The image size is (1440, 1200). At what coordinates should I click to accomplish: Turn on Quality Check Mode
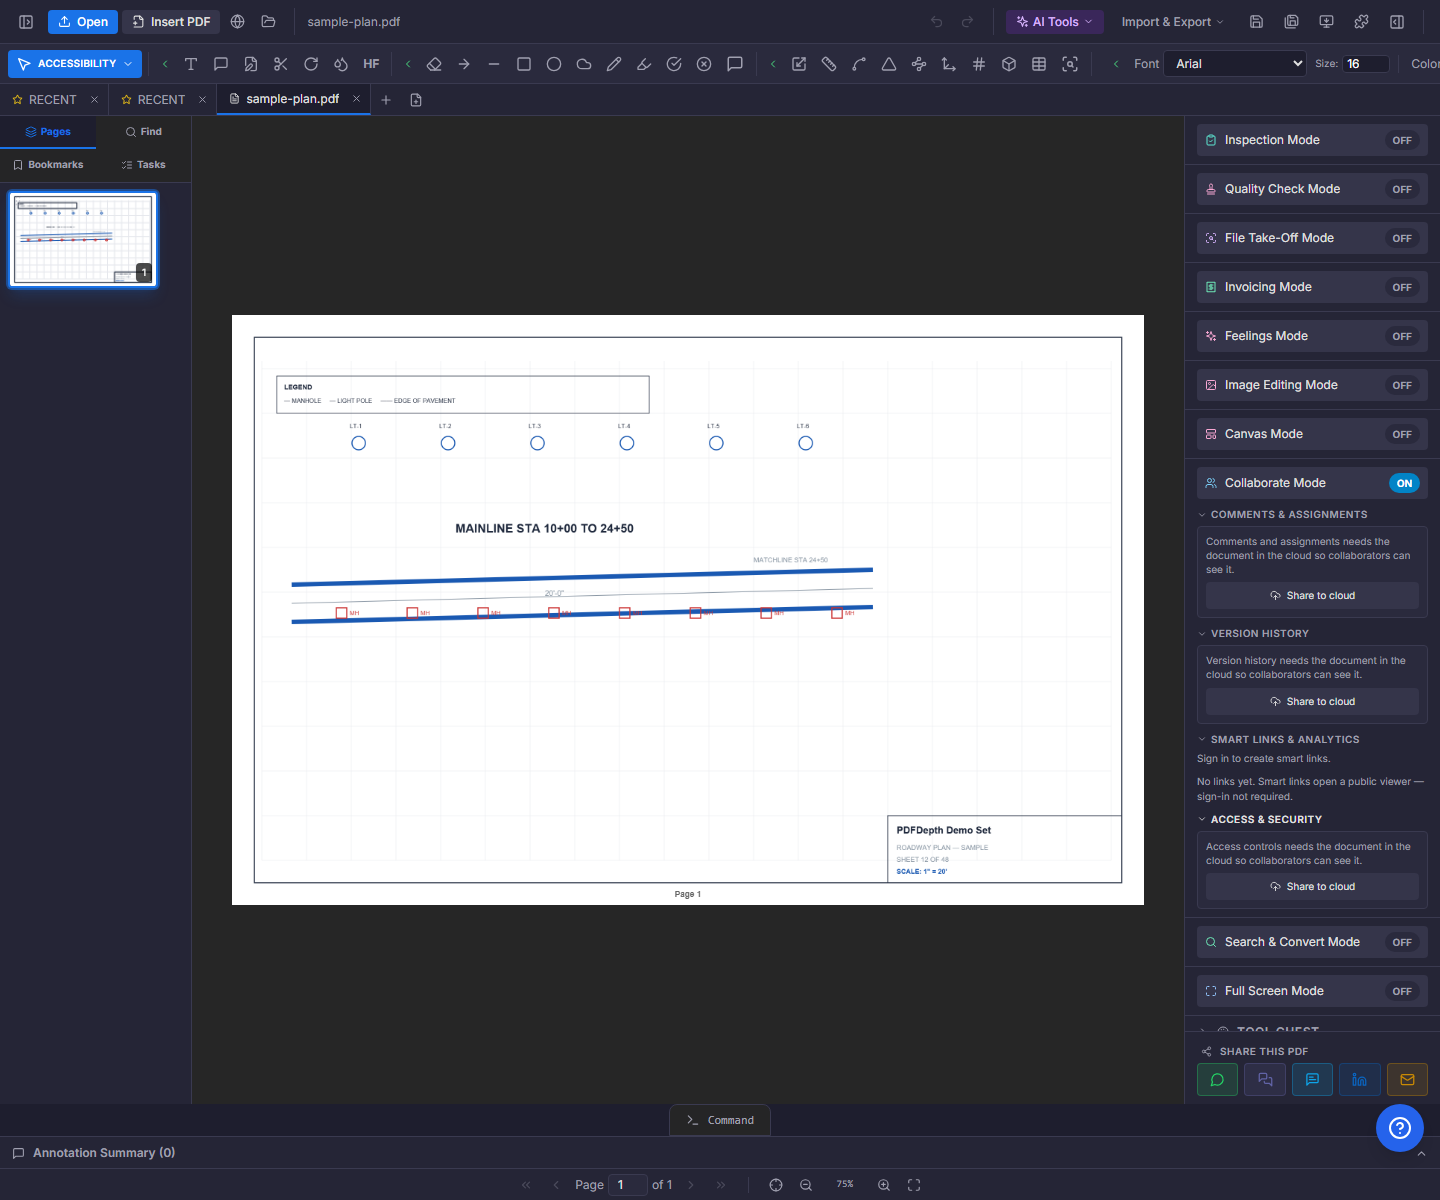tap(1402, 190)
